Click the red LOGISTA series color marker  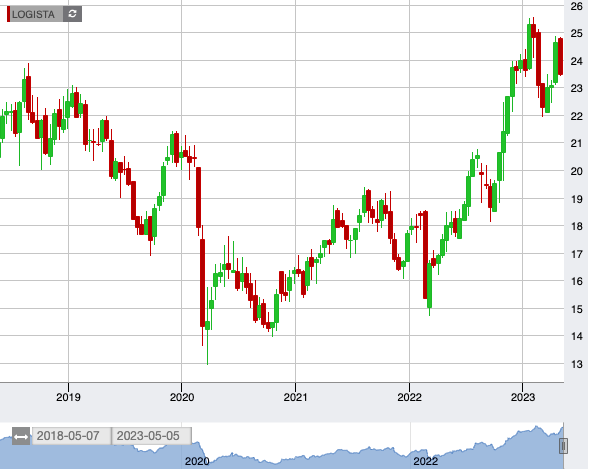[x=8, y=14]
